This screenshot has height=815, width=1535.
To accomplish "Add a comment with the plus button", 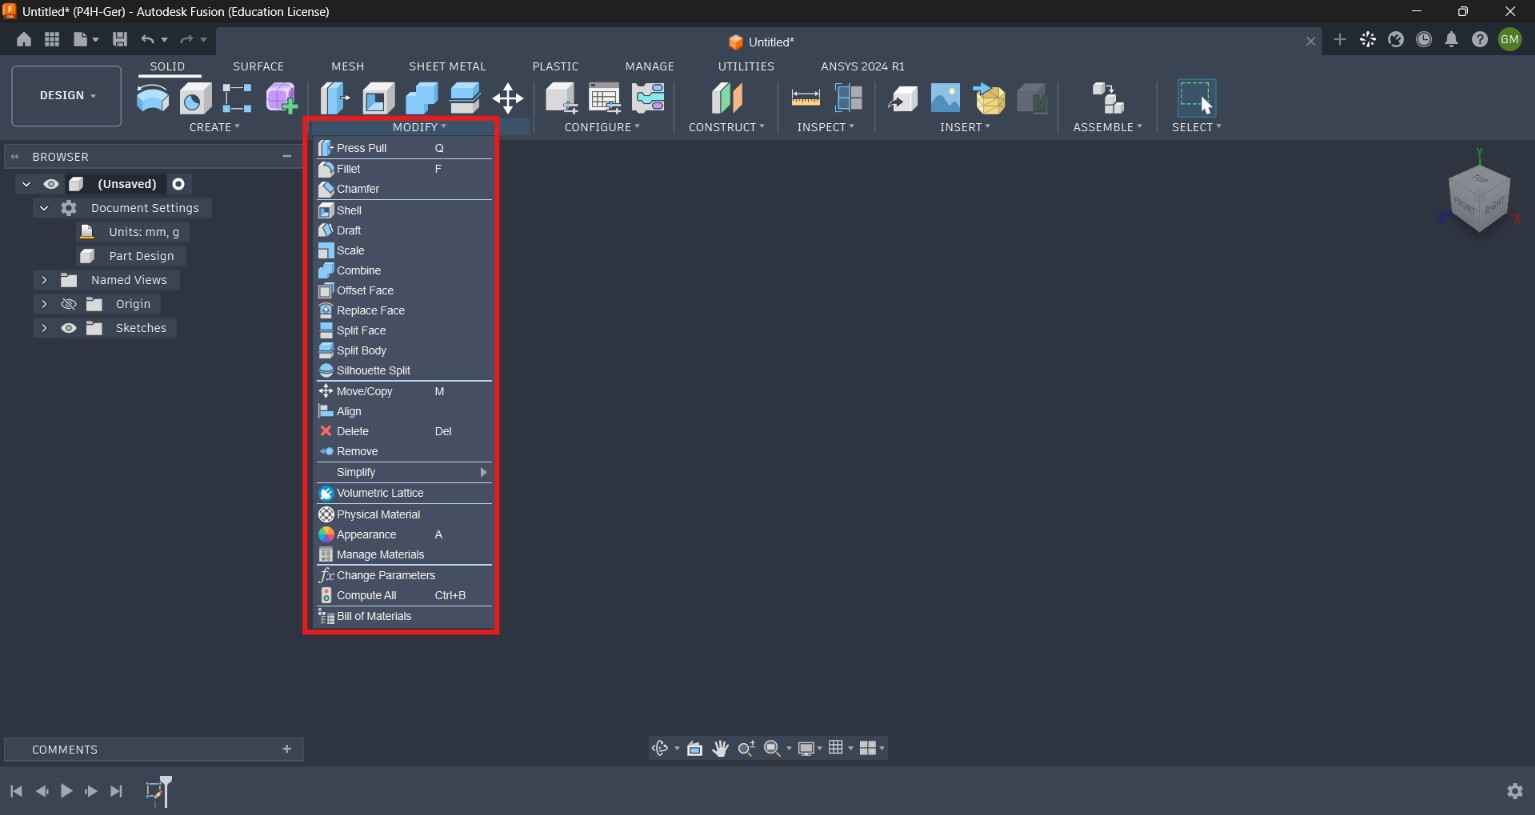I will click(287, 749).
